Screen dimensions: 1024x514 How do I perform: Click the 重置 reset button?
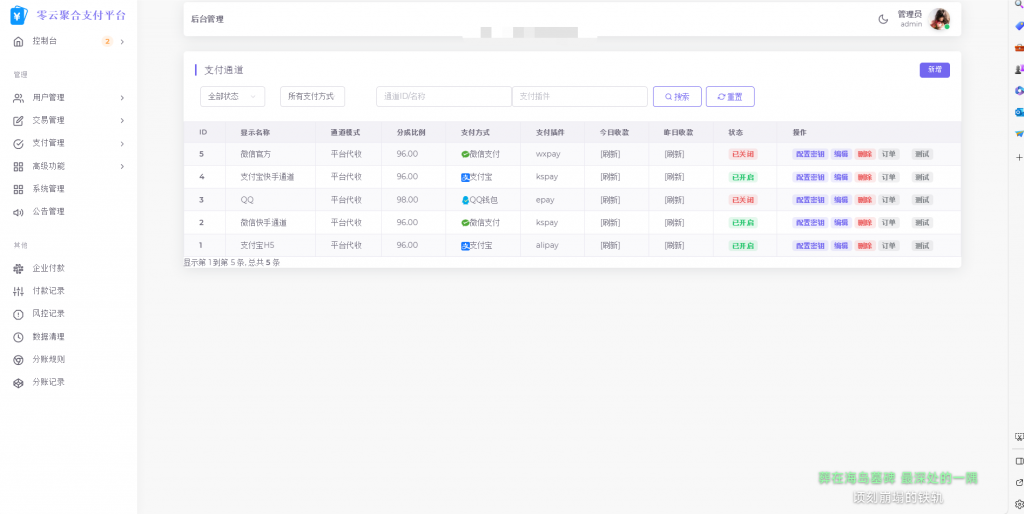coord(730,96)
